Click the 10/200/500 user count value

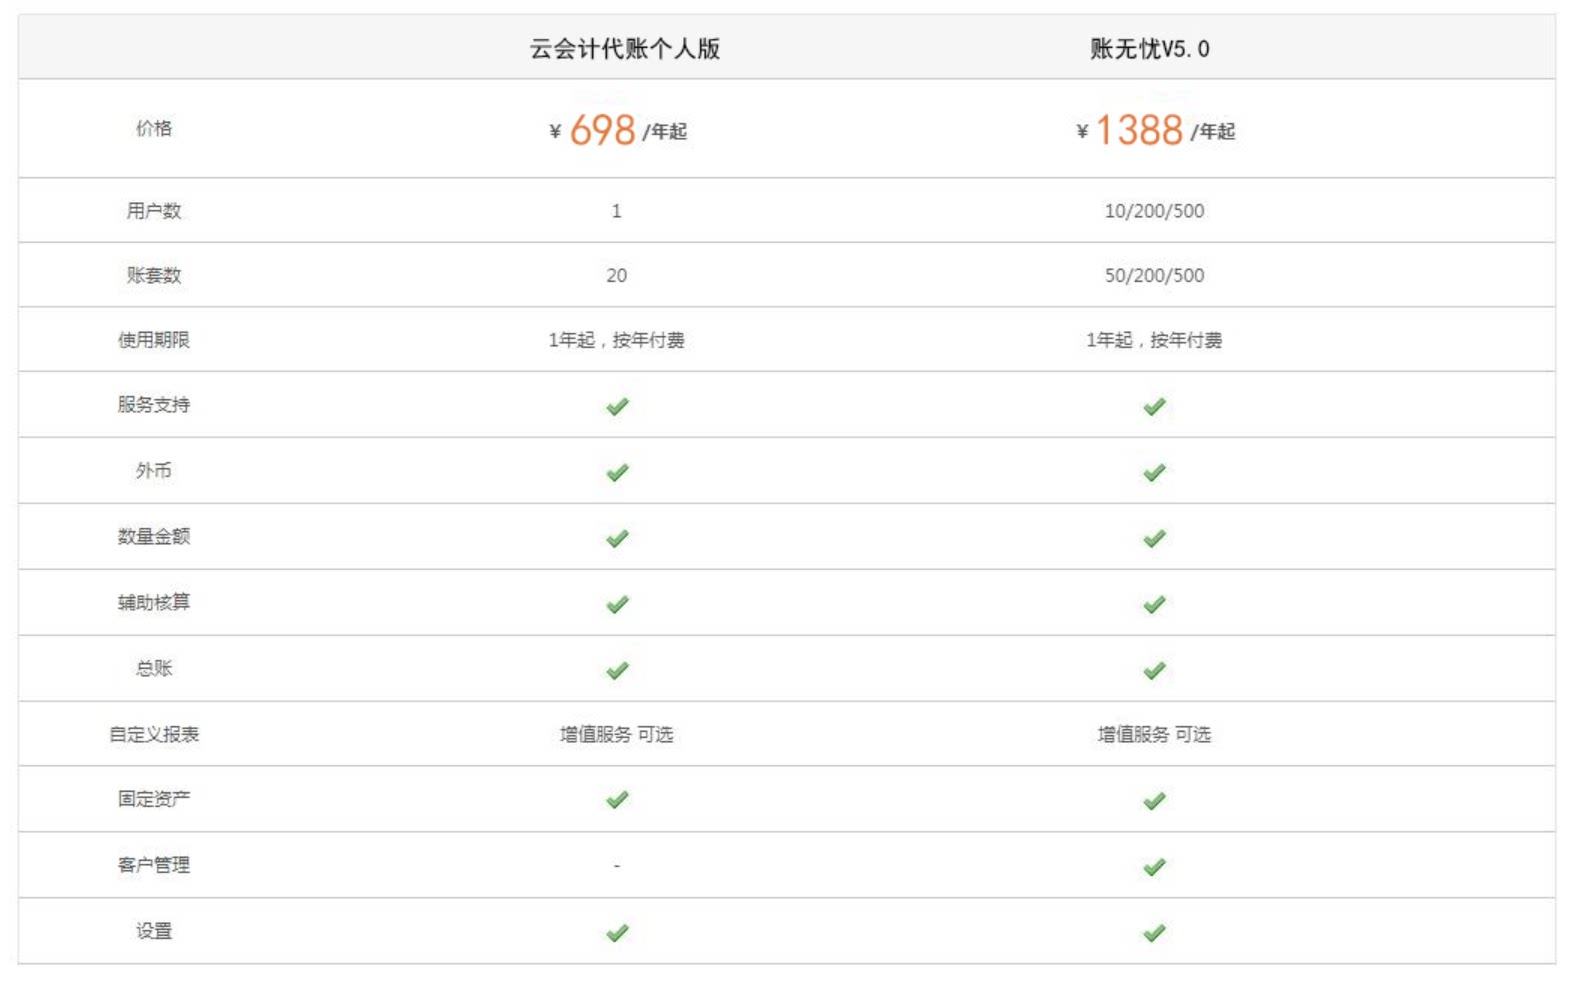1154,211
